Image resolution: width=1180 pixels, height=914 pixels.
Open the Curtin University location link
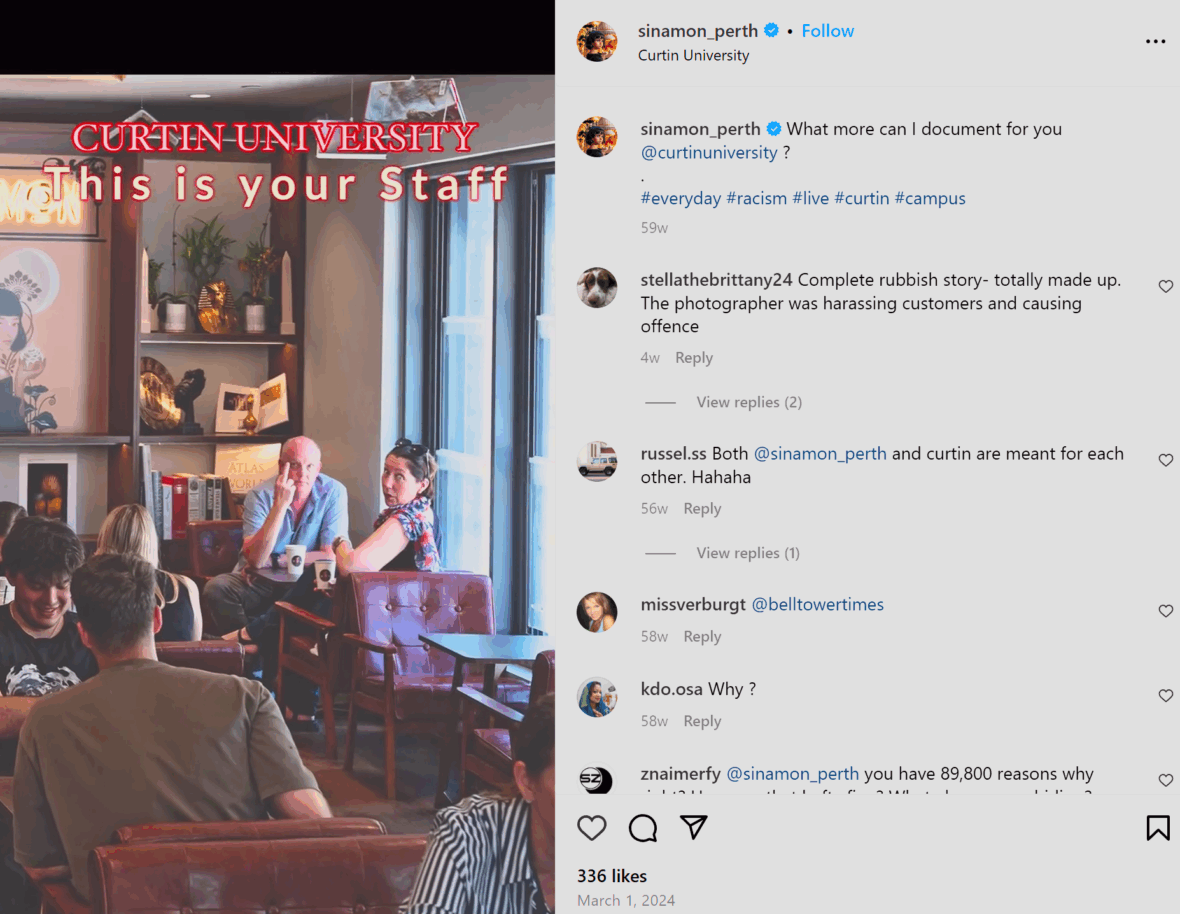pyautogui.click(x=693, y=56)
